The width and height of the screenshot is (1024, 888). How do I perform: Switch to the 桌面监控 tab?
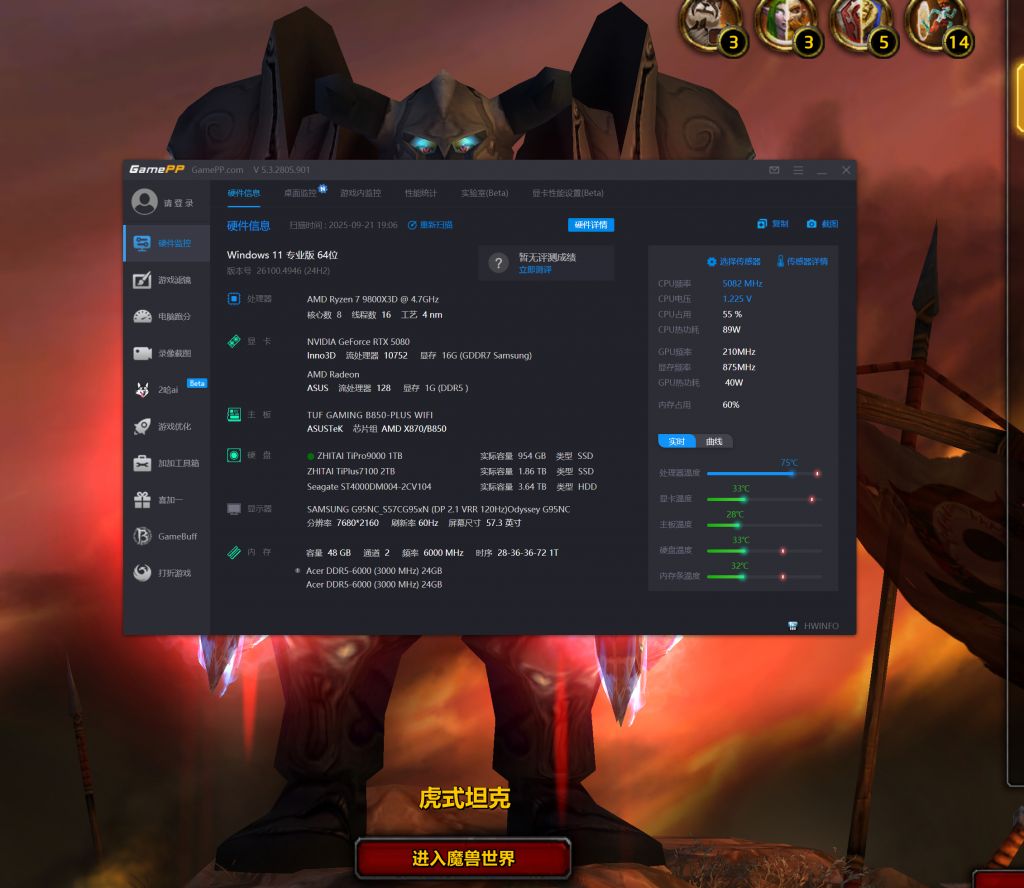coord(300,193)
